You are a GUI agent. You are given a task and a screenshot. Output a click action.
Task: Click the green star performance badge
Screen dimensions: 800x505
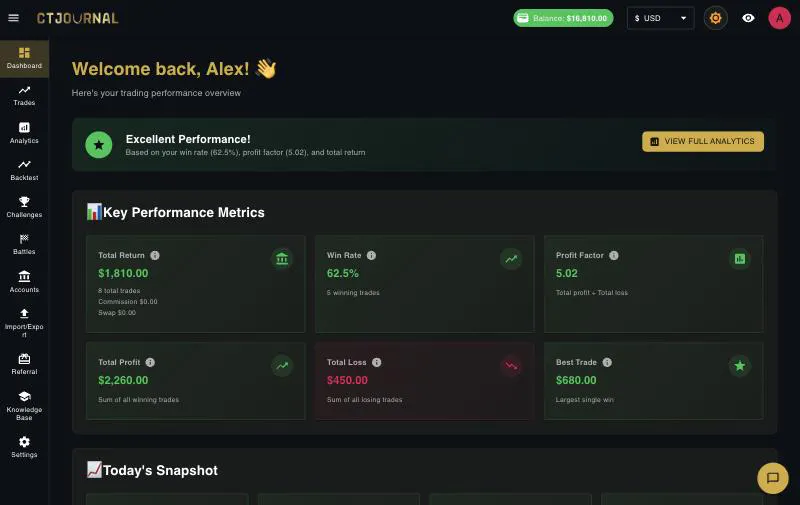pyautogui.click(x=98, y=145)
